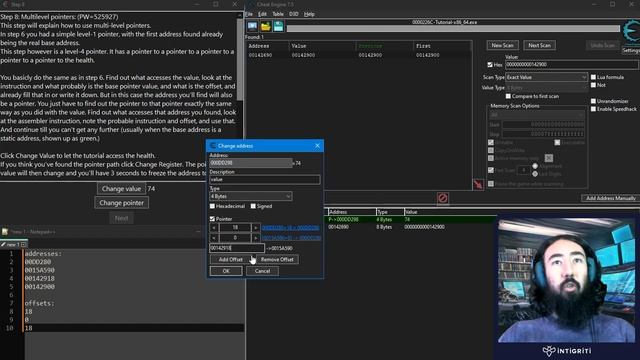Click the Cheat Engine logo icon

(631, 31)
